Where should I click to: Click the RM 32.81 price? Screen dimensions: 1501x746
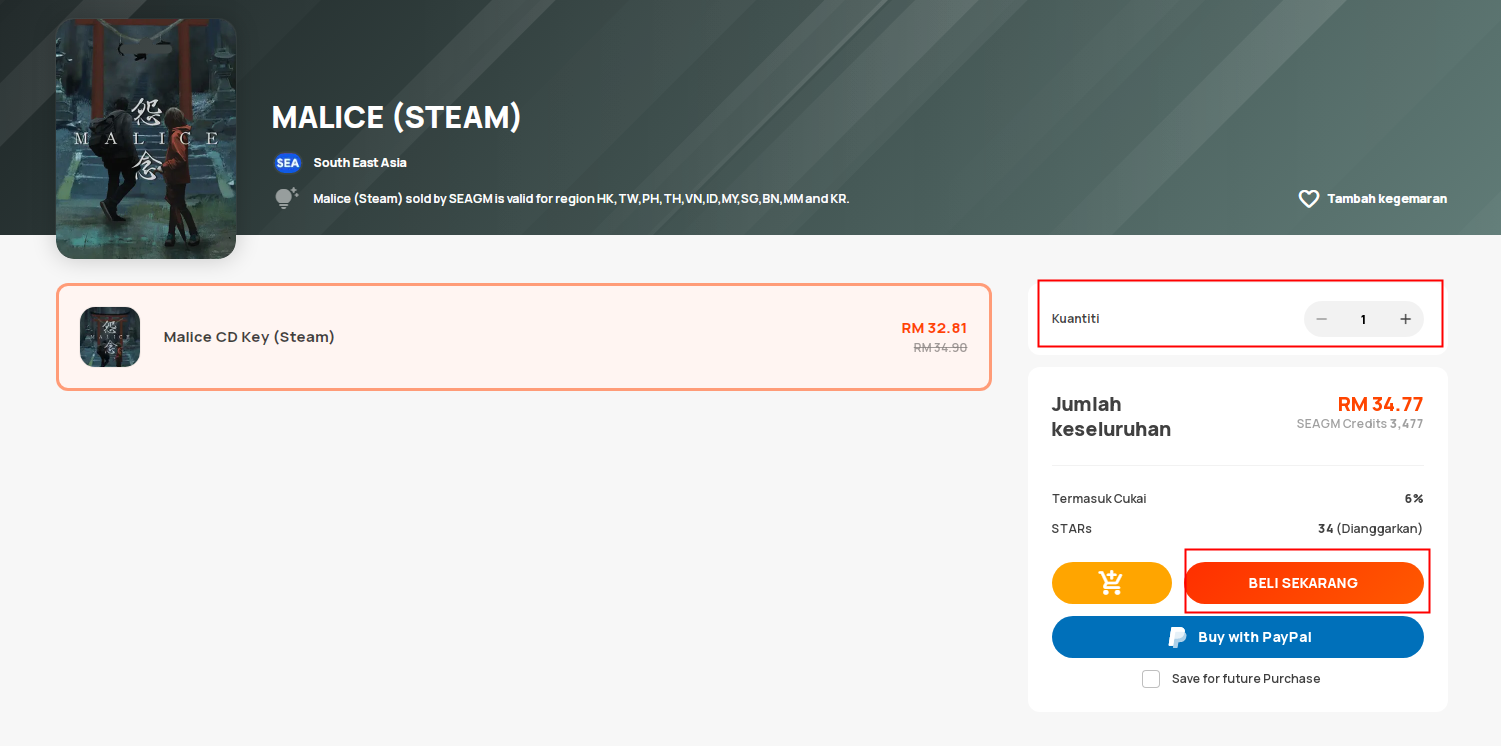click(x=934, y=328)
